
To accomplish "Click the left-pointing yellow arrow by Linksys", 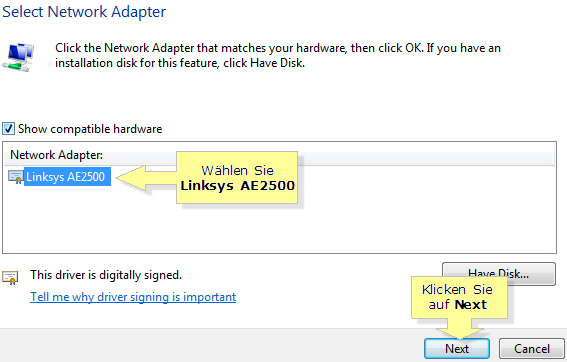I will [145, 178].
